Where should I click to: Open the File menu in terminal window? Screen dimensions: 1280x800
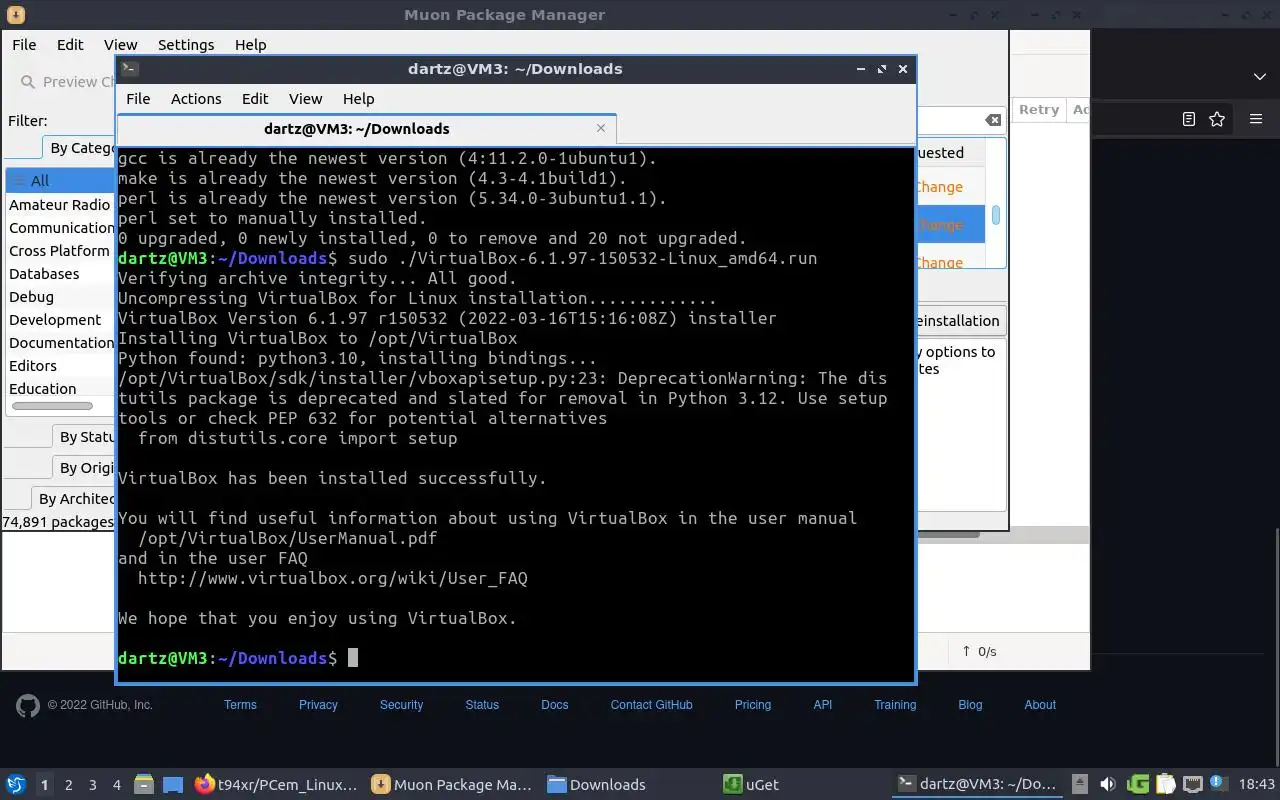[138, 98]
